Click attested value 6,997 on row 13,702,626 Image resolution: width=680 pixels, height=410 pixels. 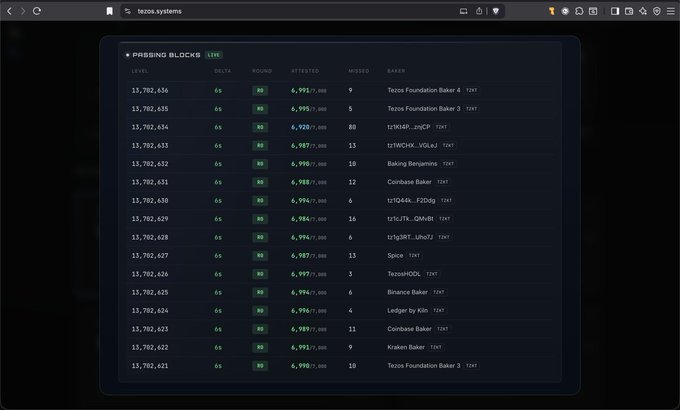pos(300,274)
